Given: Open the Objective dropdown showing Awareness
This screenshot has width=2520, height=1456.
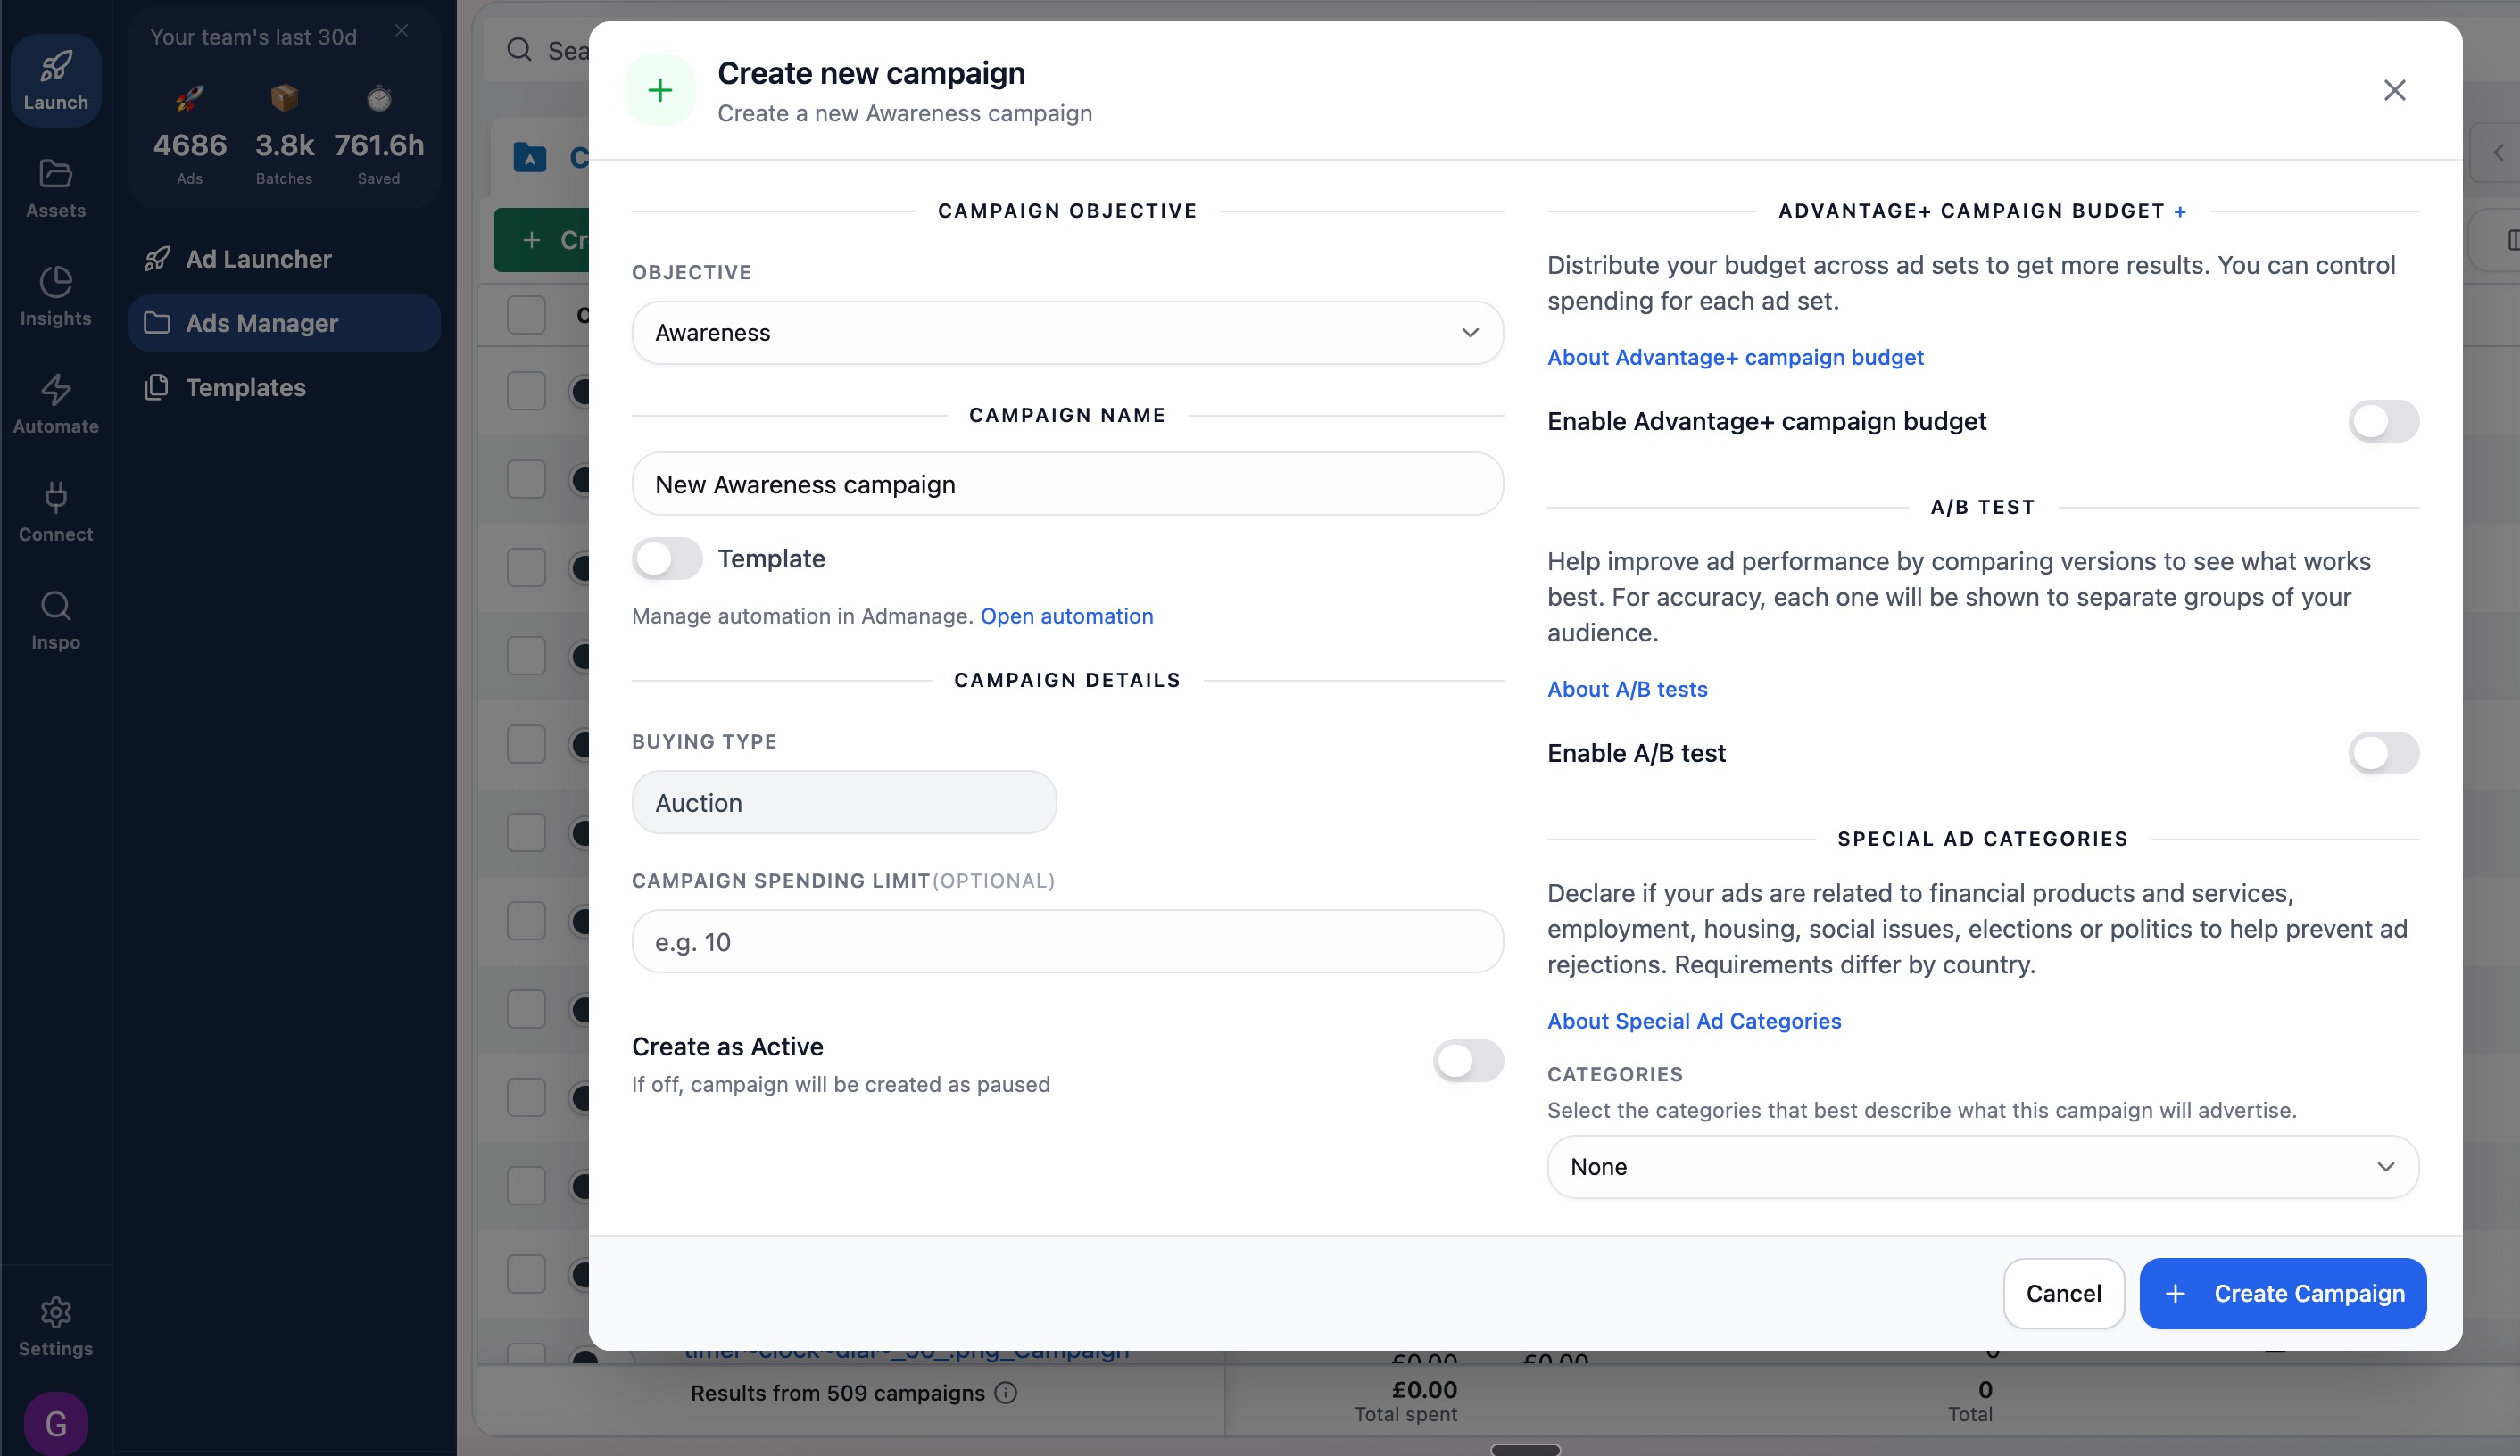Looking at the screenshot, I should 1066,332.
